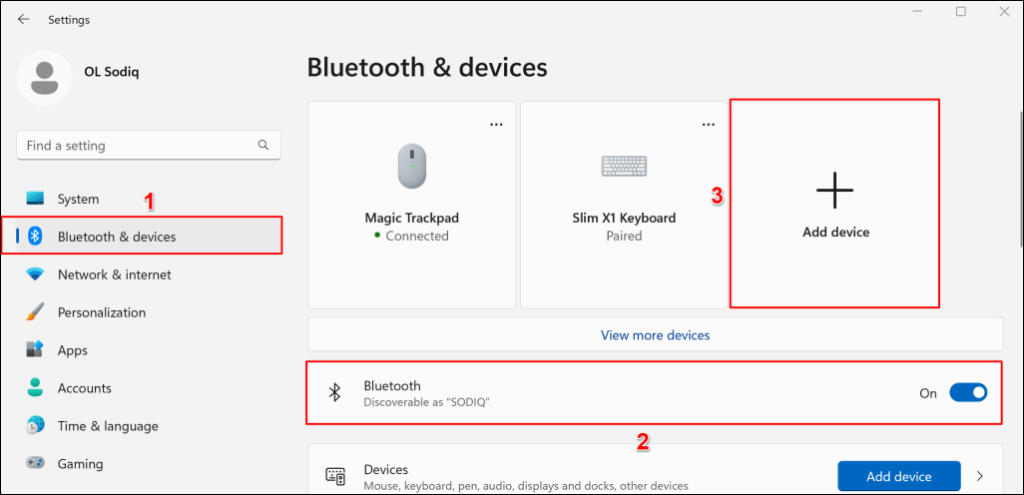Click the back arrow in Settings header
This screenshot has height=495, width=1024.
pos(23,19)
